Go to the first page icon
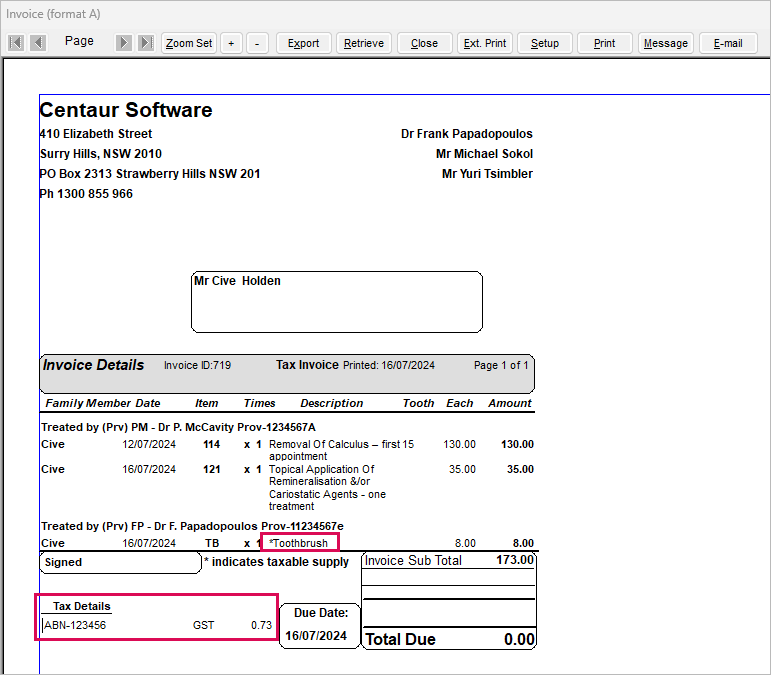 pos(16,43)
